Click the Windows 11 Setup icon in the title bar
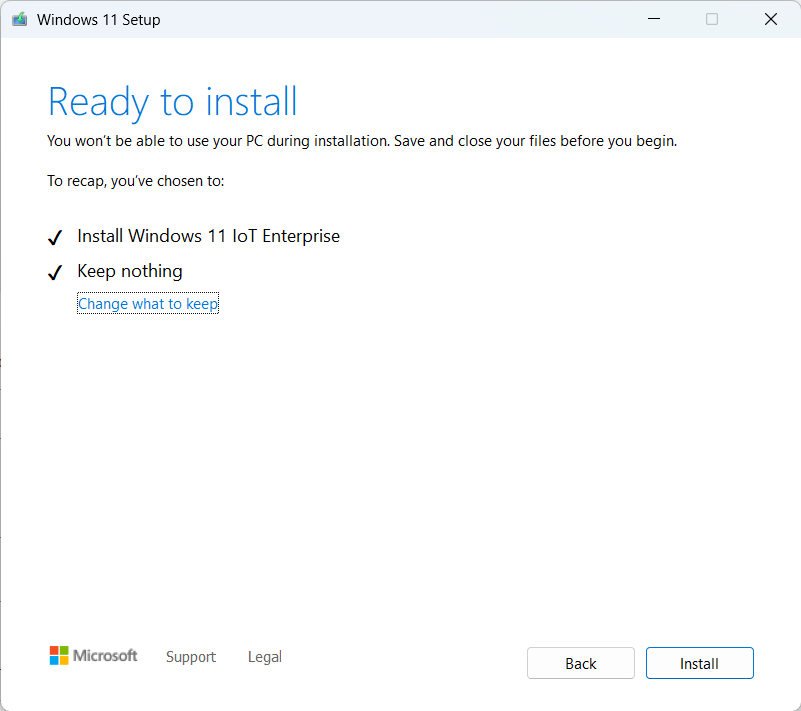The height and width of the screenshot is (711, 801). [x=18, y=18]
